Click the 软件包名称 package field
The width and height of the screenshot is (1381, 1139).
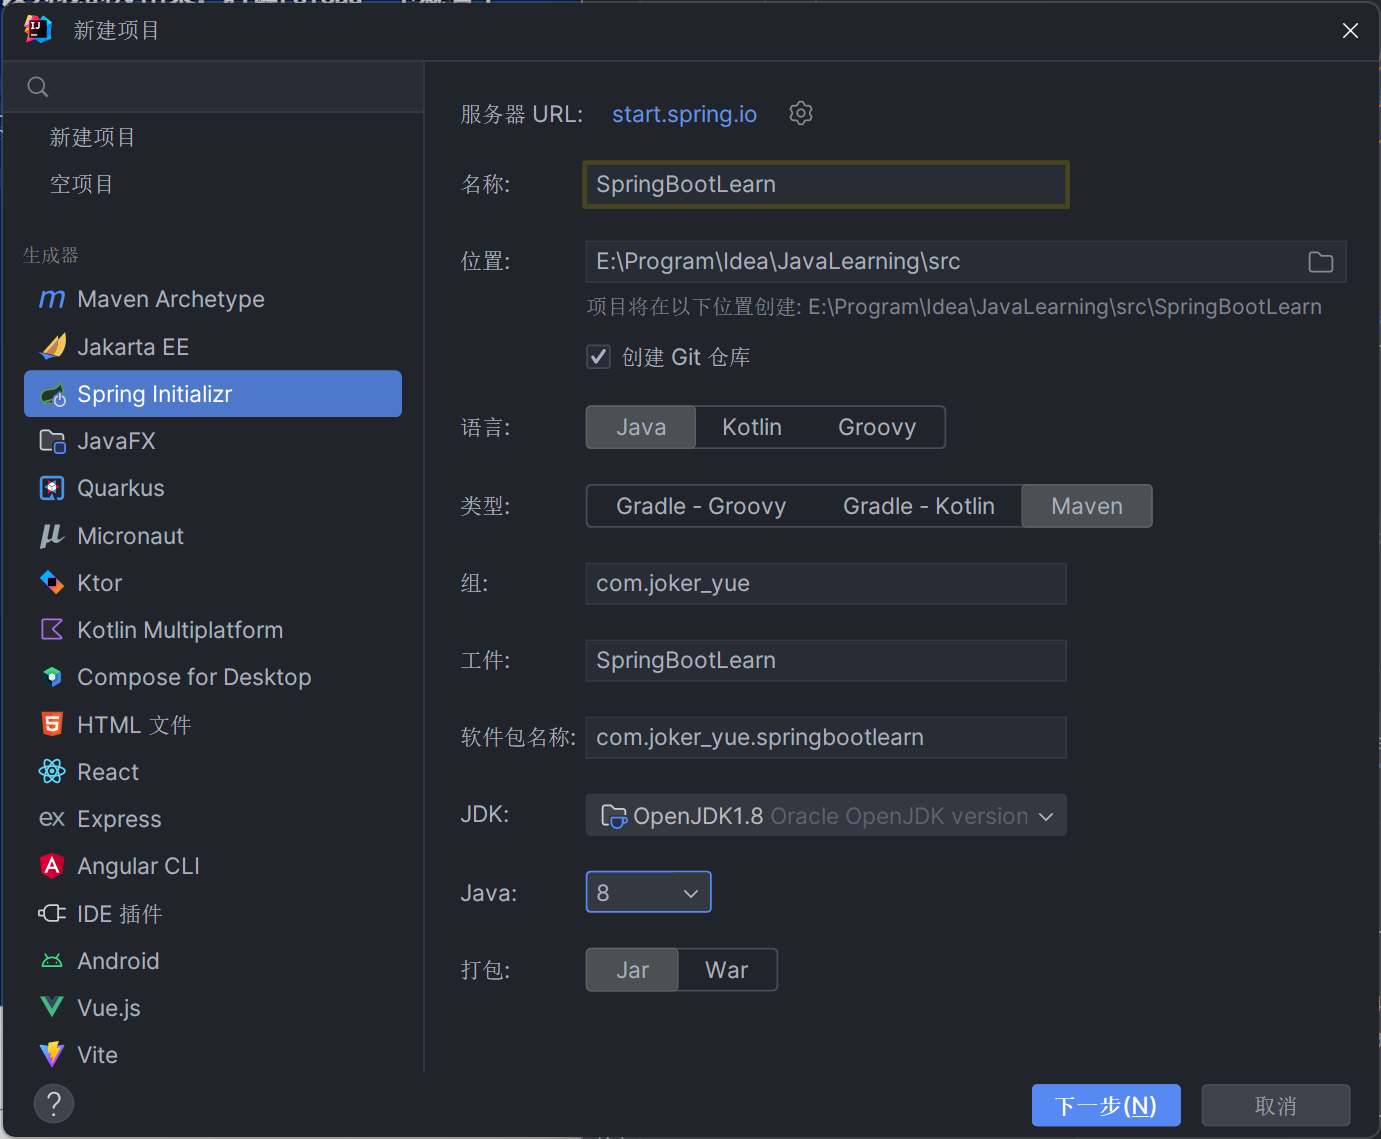[x=826, y=737]
